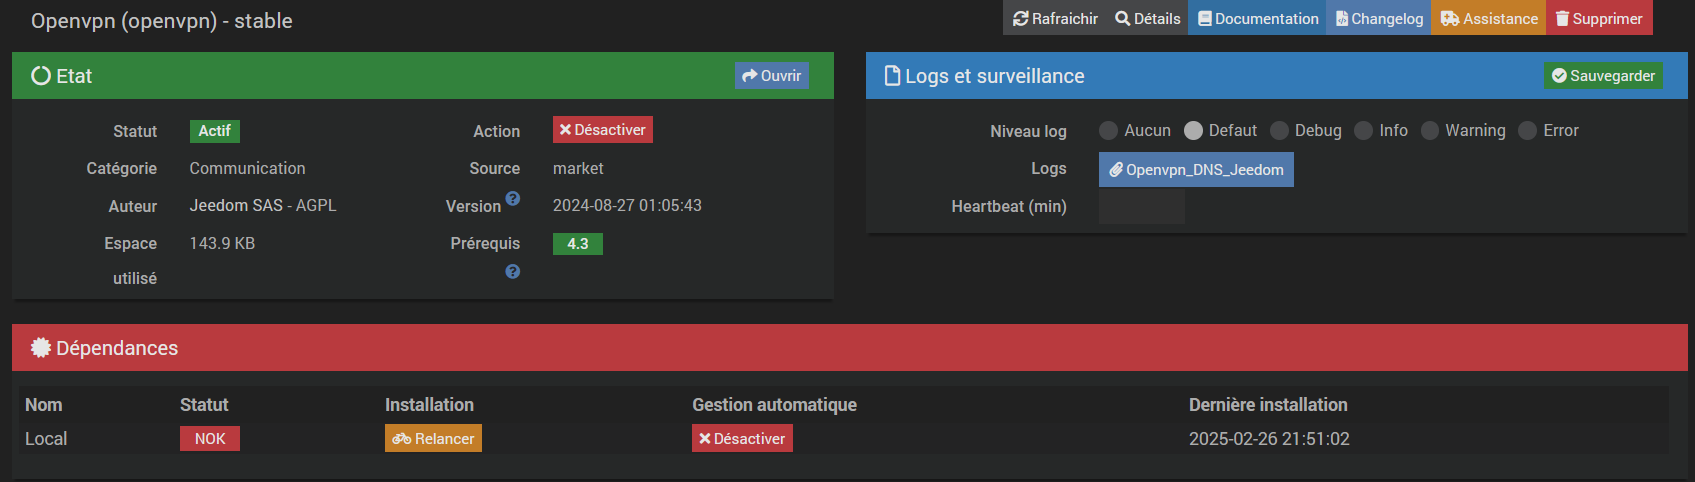1695x482 pixels.
Task: Click the help icon below Prérequis
Action: 513,271
